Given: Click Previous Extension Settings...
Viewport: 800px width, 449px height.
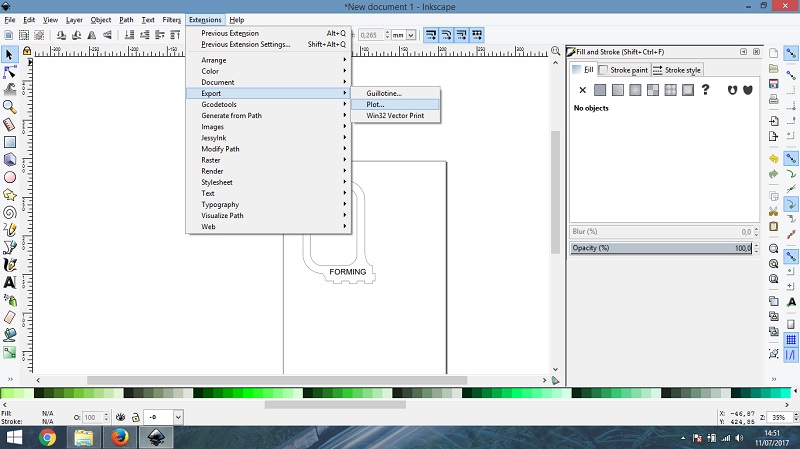Looking at the screenshot, I should pyautogui.click(x=269, y=44).
